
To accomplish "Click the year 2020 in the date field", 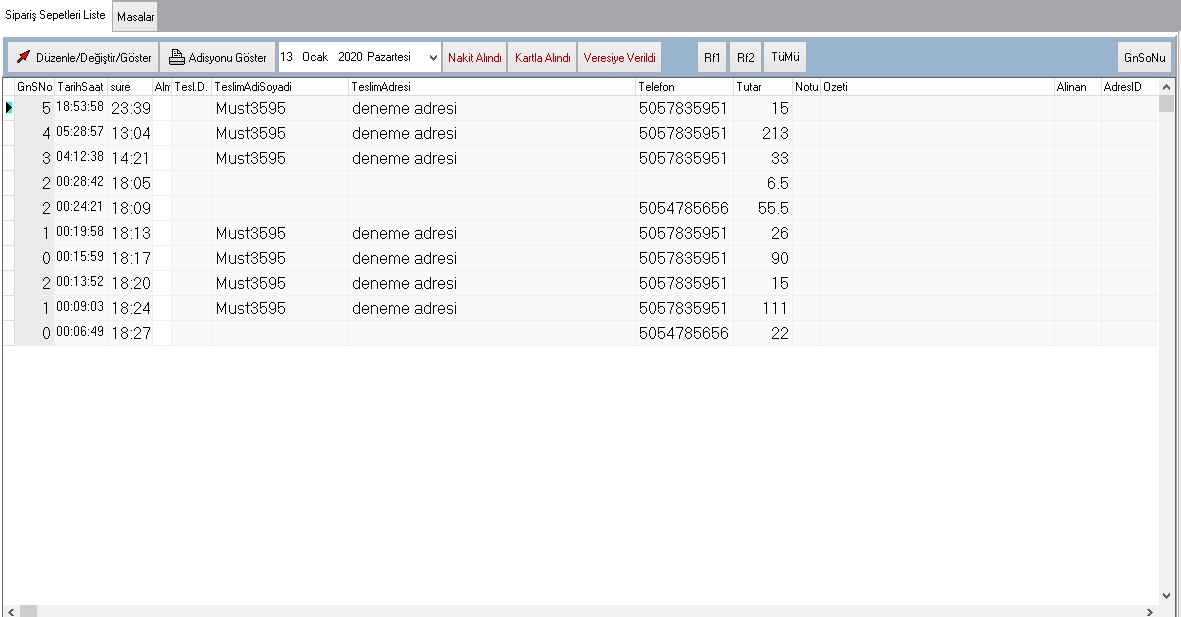I will click(350, 58).
